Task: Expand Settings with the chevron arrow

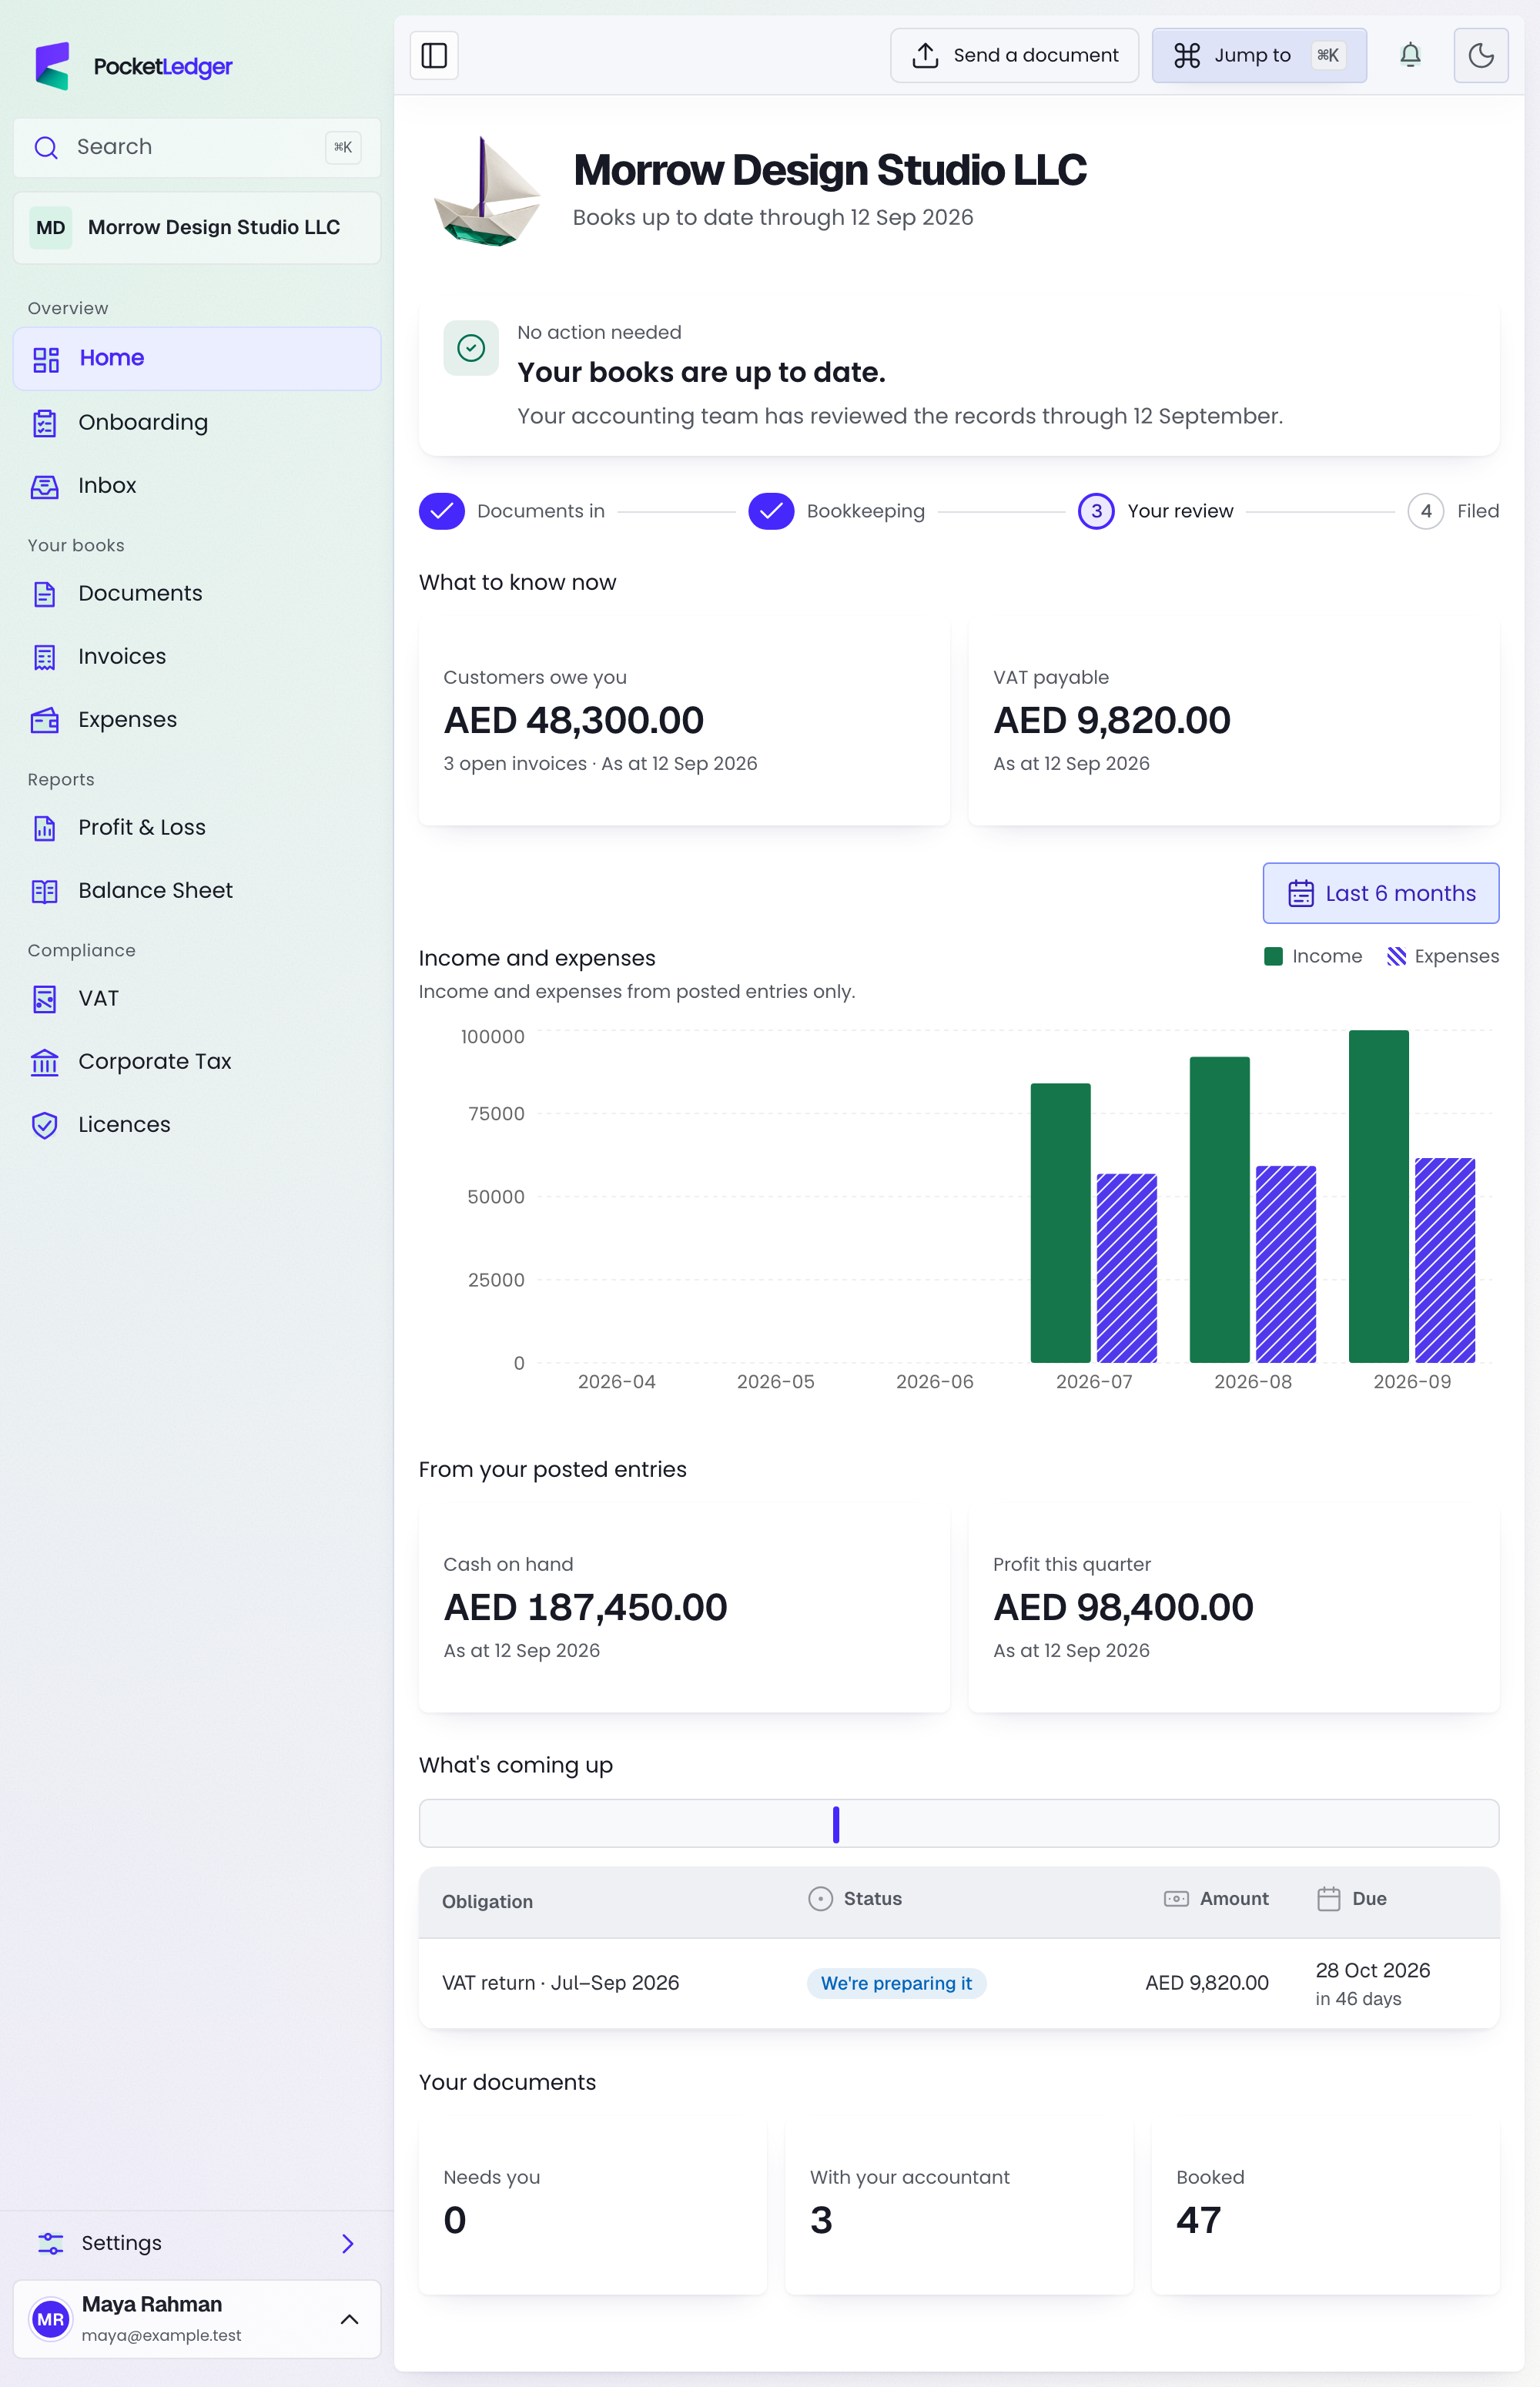Action: tap(348, 2243)
